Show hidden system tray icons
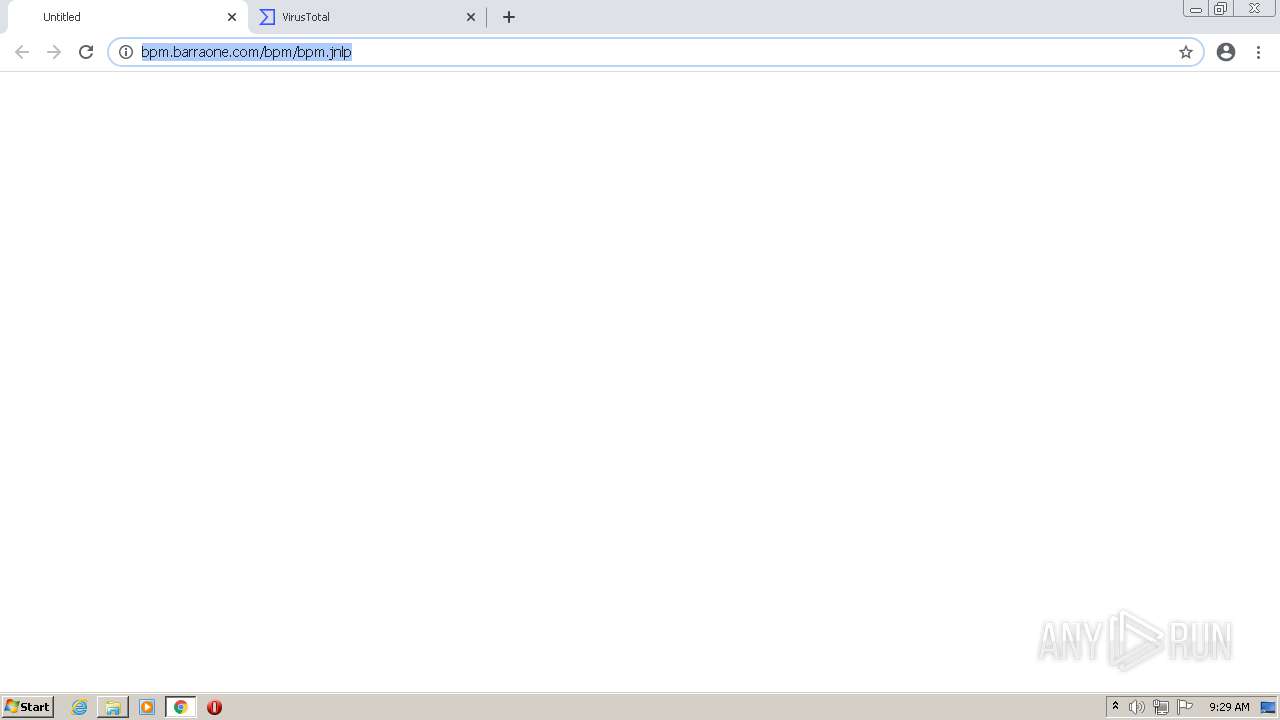 coord(1116,707)
